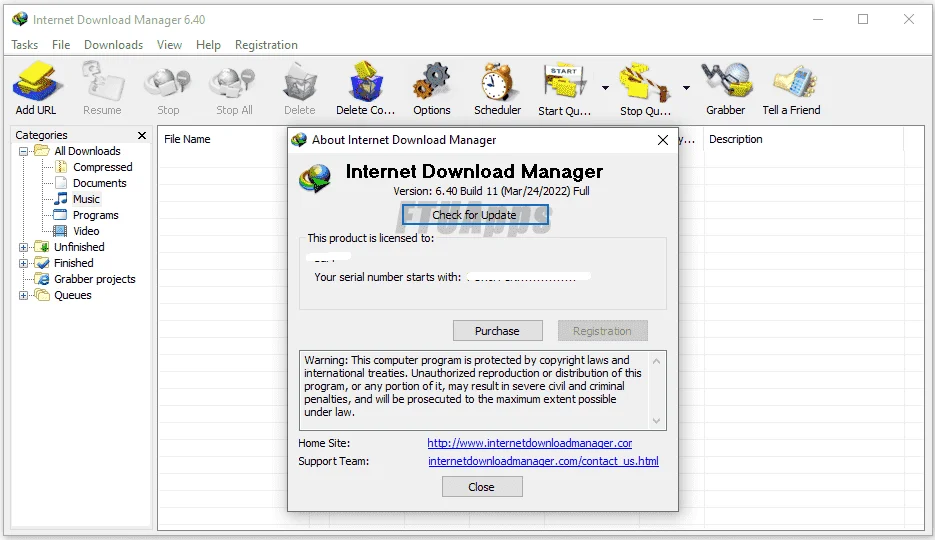This screenshot has width=935, height=540.
Task: Click the version text "6.40 Build 11"
Action: click(466, 191)
